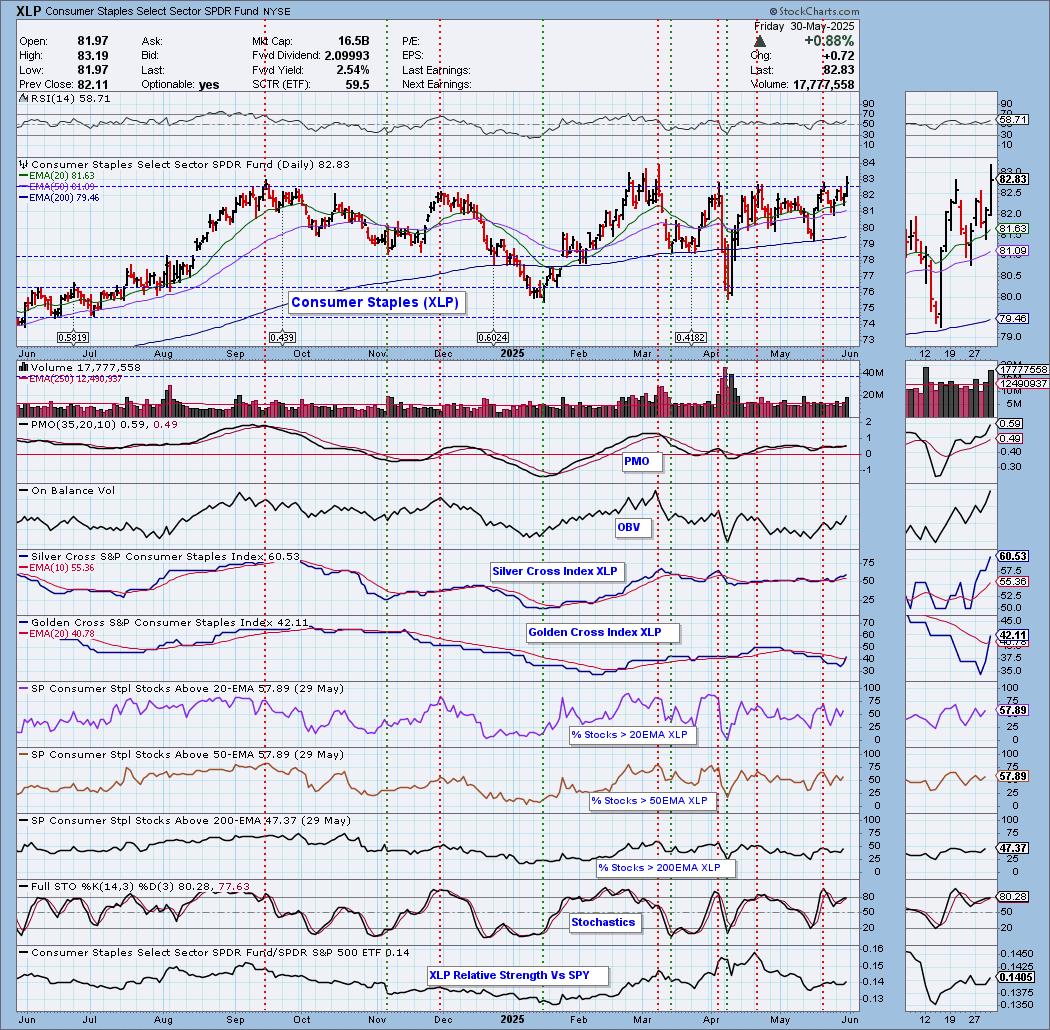Click the 0.59 PMO value tag
This screenshot has height=1030, width=1050.
1010,424
